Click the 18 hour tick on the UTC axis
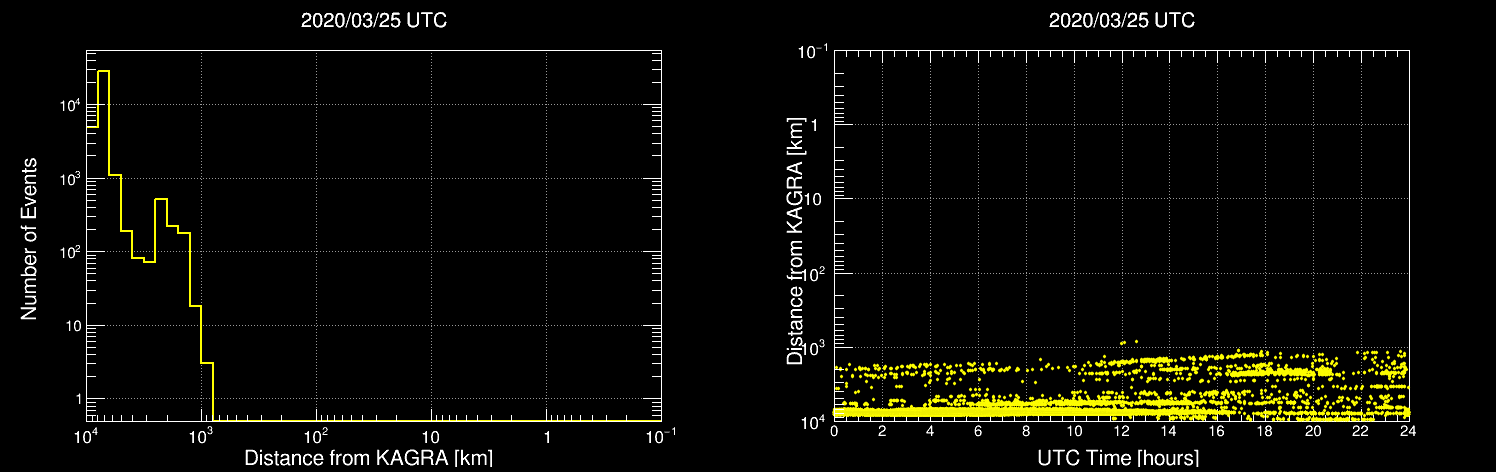This screenshot has height=472, width=1496. pos(1265,433)
